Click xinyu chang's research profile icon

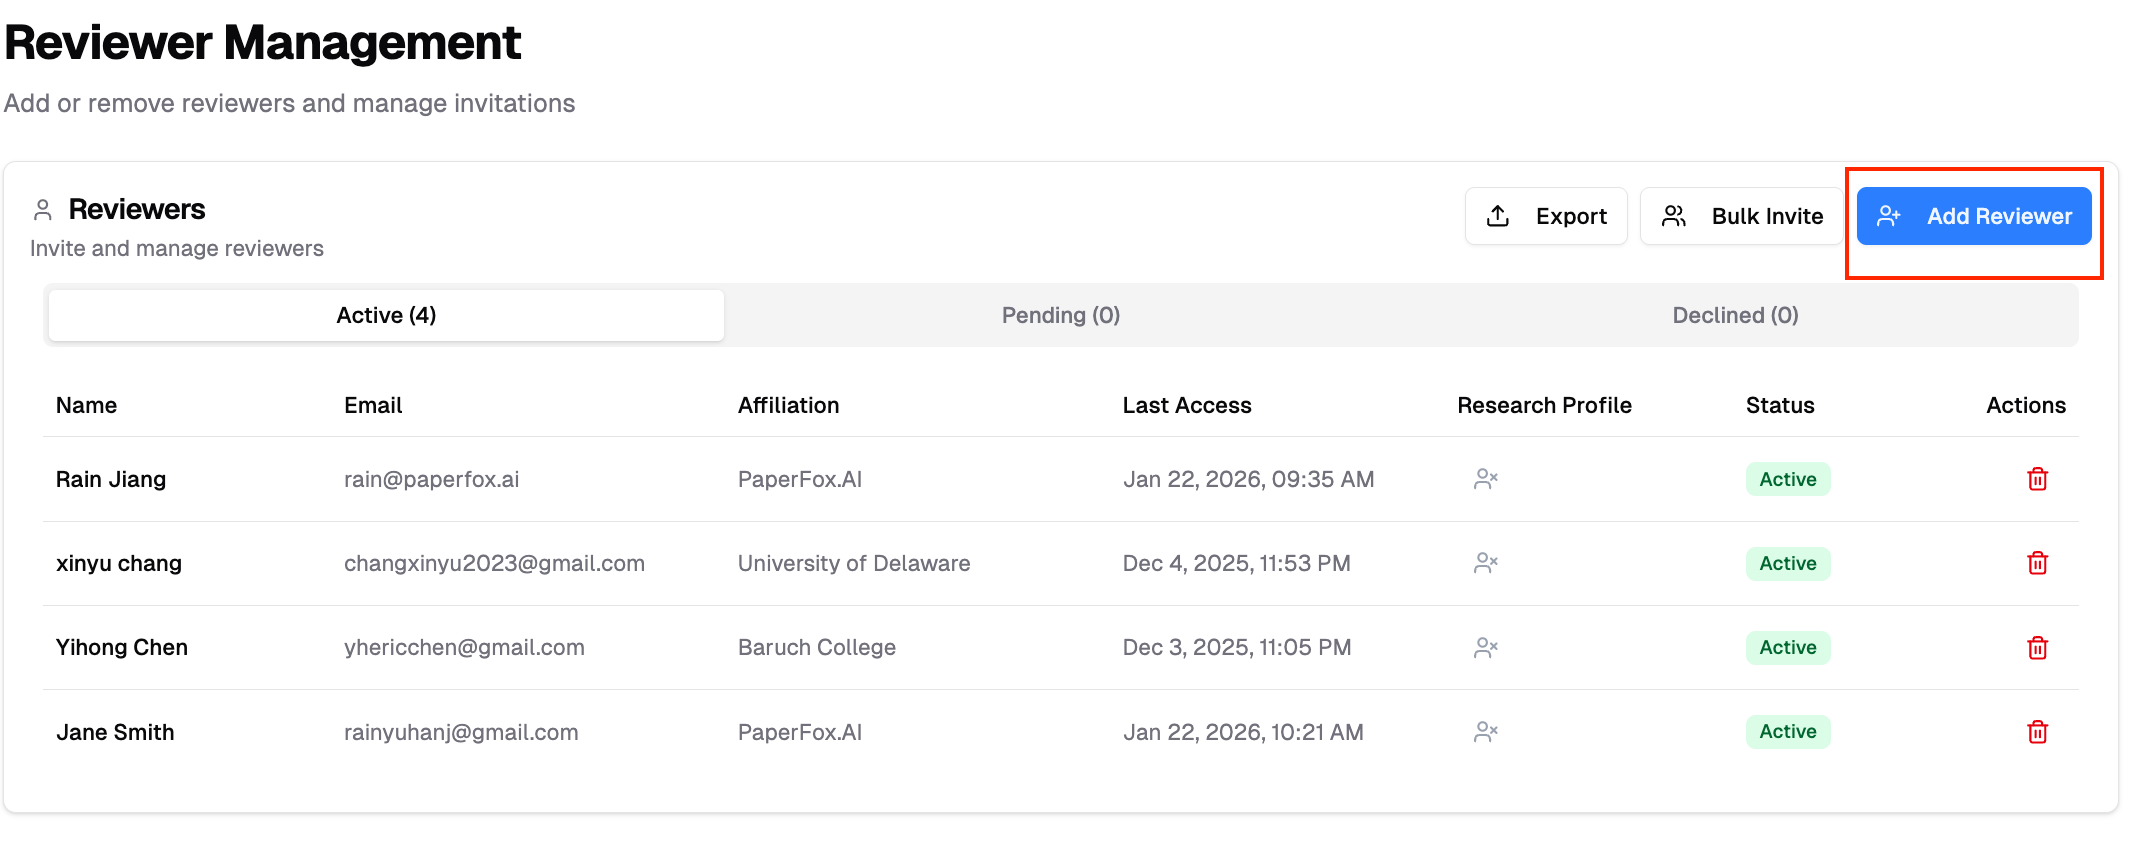[1485, 563]
